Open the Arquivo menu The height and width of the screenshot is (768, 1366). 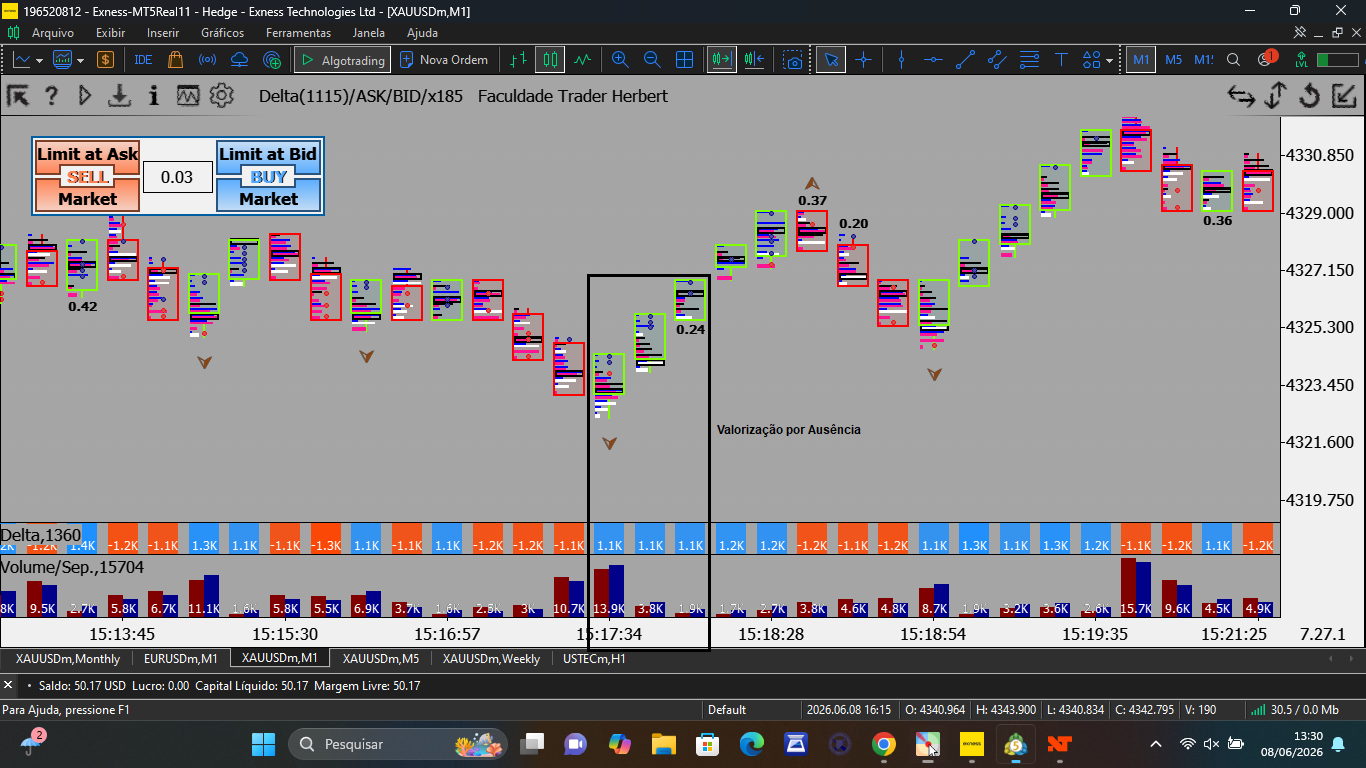coord(52,33)
